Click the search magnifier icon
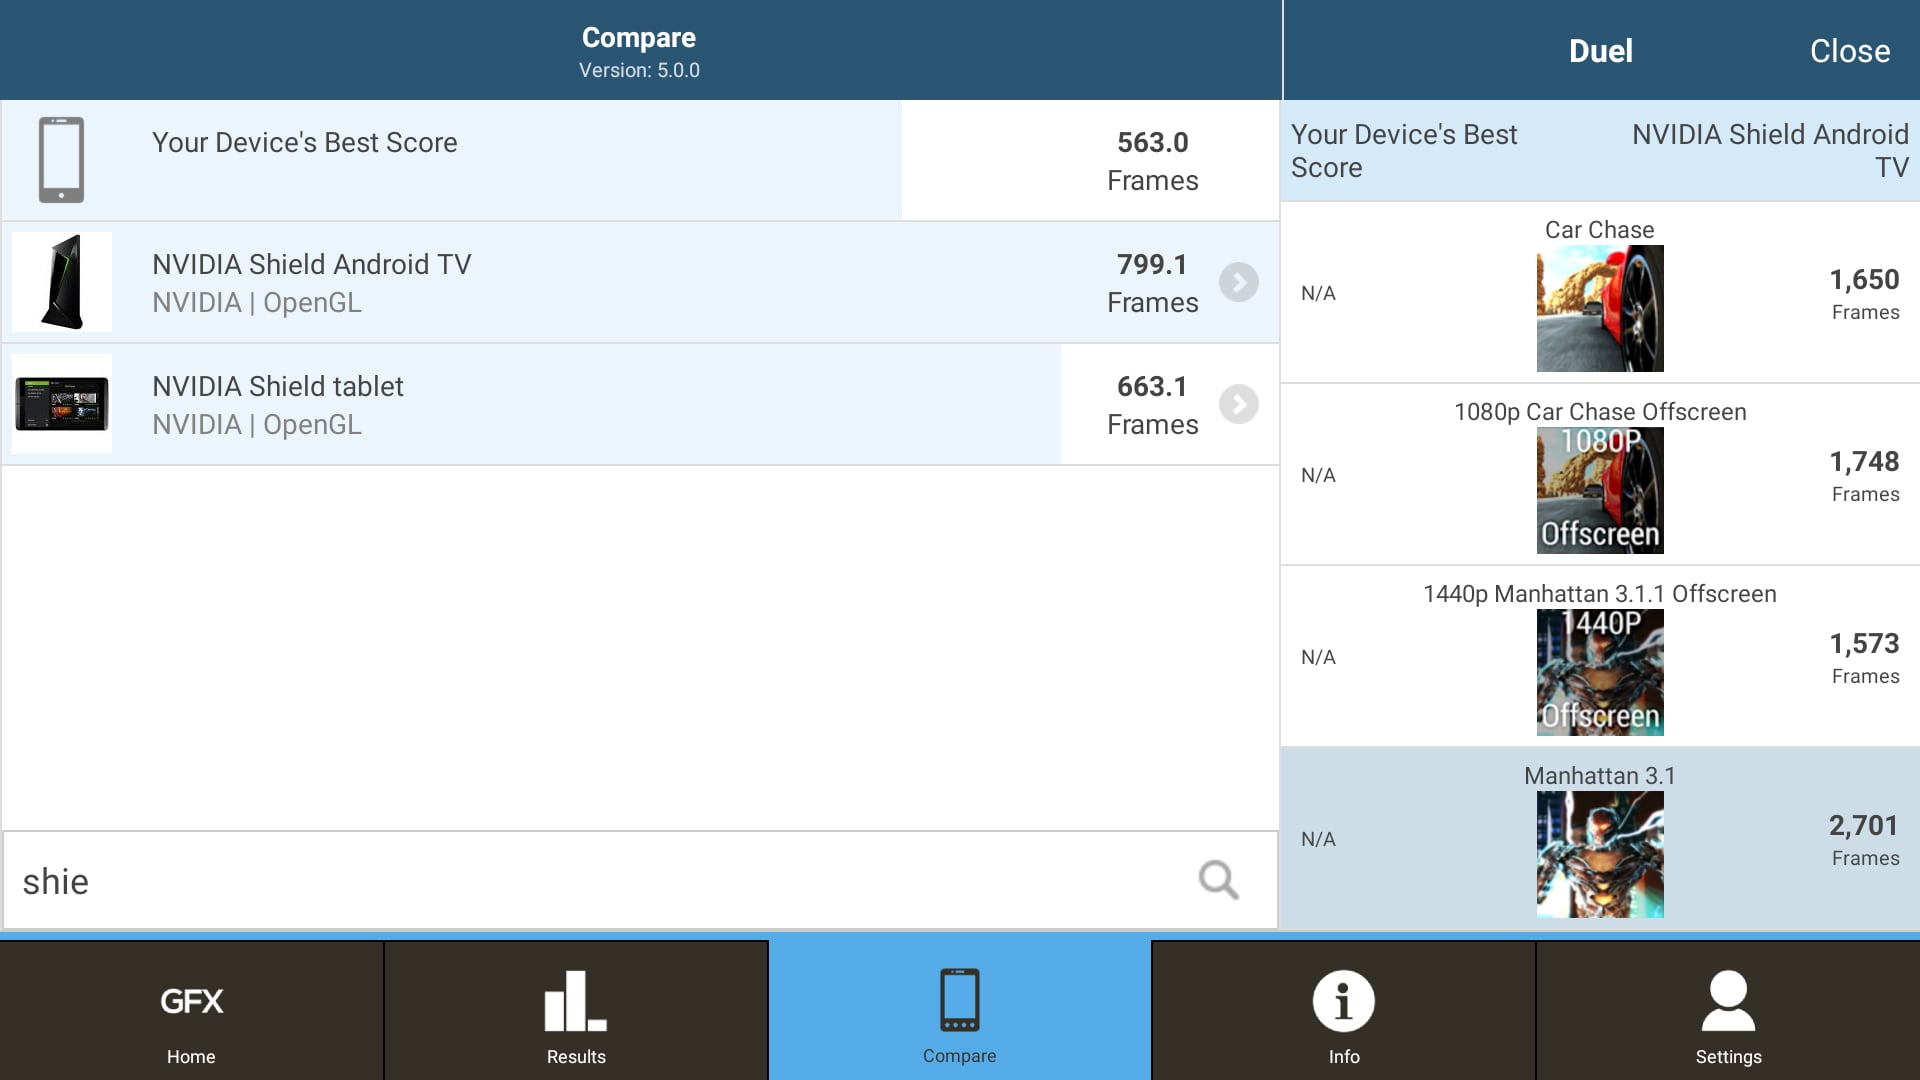1920x1080 pixels. click(1218, 880)
